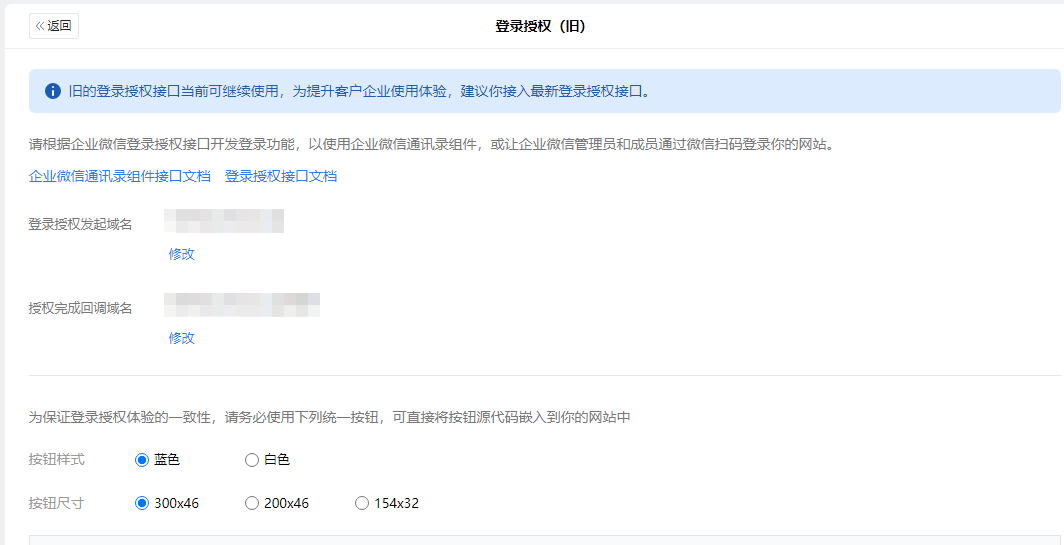Click the blurred 授权完成回调域名 value
Screen dimensions: 1064x545
(x=242, y=305)
